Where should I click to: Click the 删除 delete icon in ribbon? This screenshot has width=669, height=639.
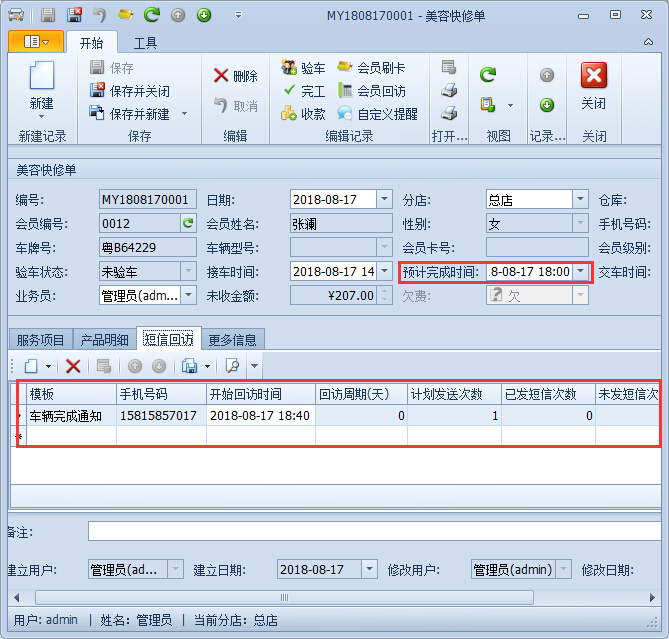235,76
